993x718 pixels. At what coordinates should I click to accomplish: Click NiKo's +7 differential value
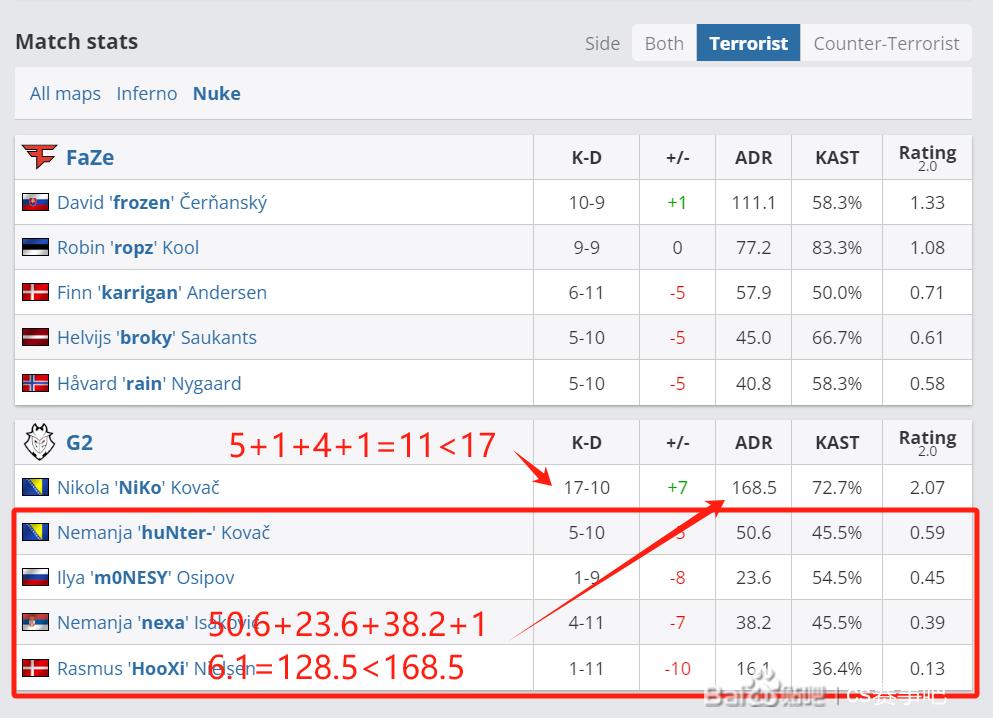[678, 488]
